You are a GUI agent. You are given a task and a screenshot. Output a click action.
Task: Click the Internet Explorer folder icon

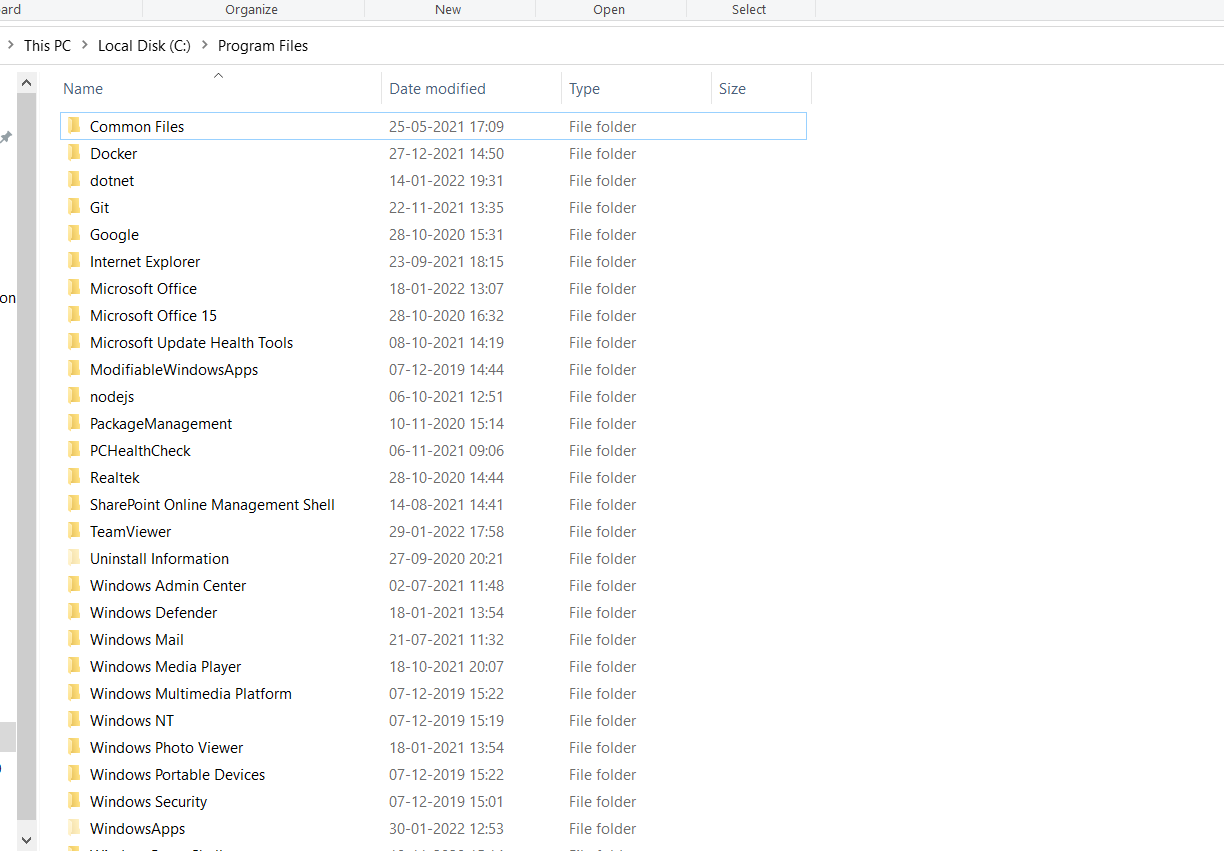74,261
